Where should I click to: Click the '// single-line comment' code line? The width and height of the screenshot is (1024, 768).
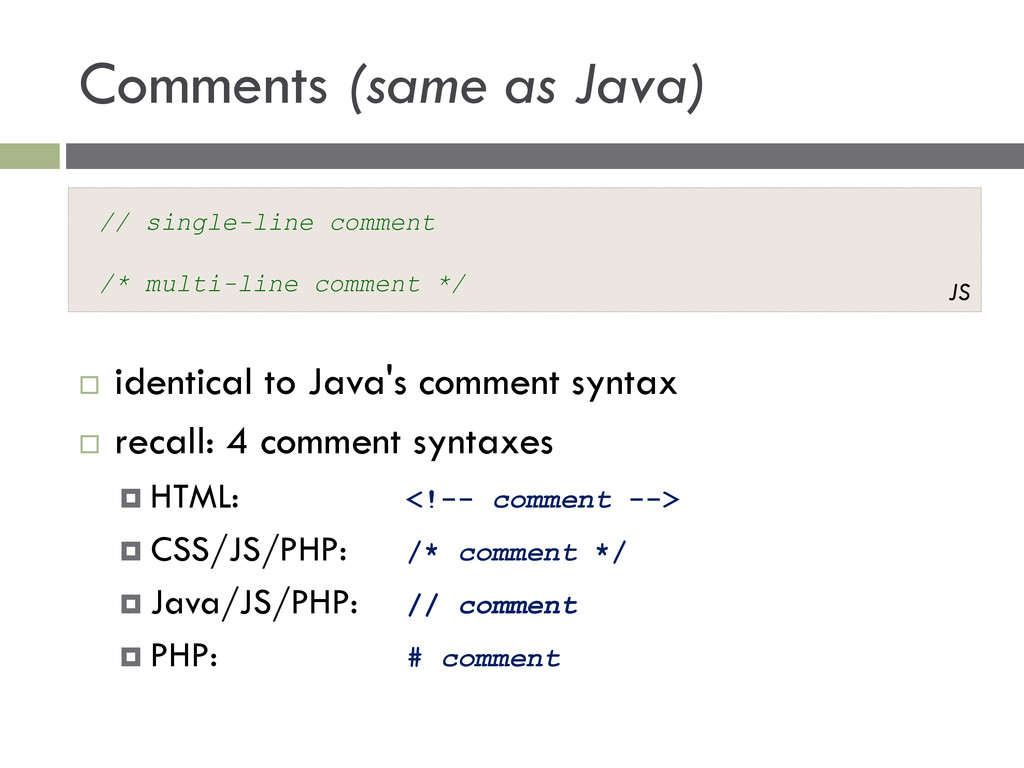(268, 223)
